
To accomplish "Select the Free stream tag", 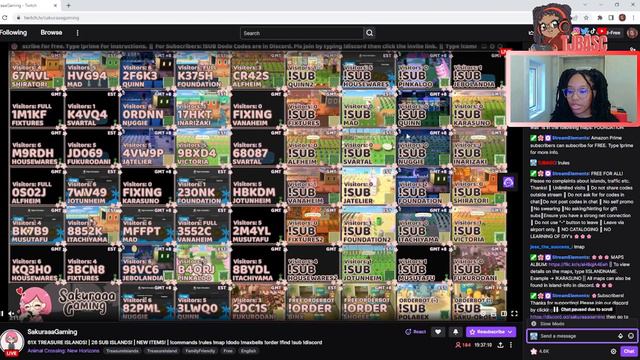I will point(228,351).
